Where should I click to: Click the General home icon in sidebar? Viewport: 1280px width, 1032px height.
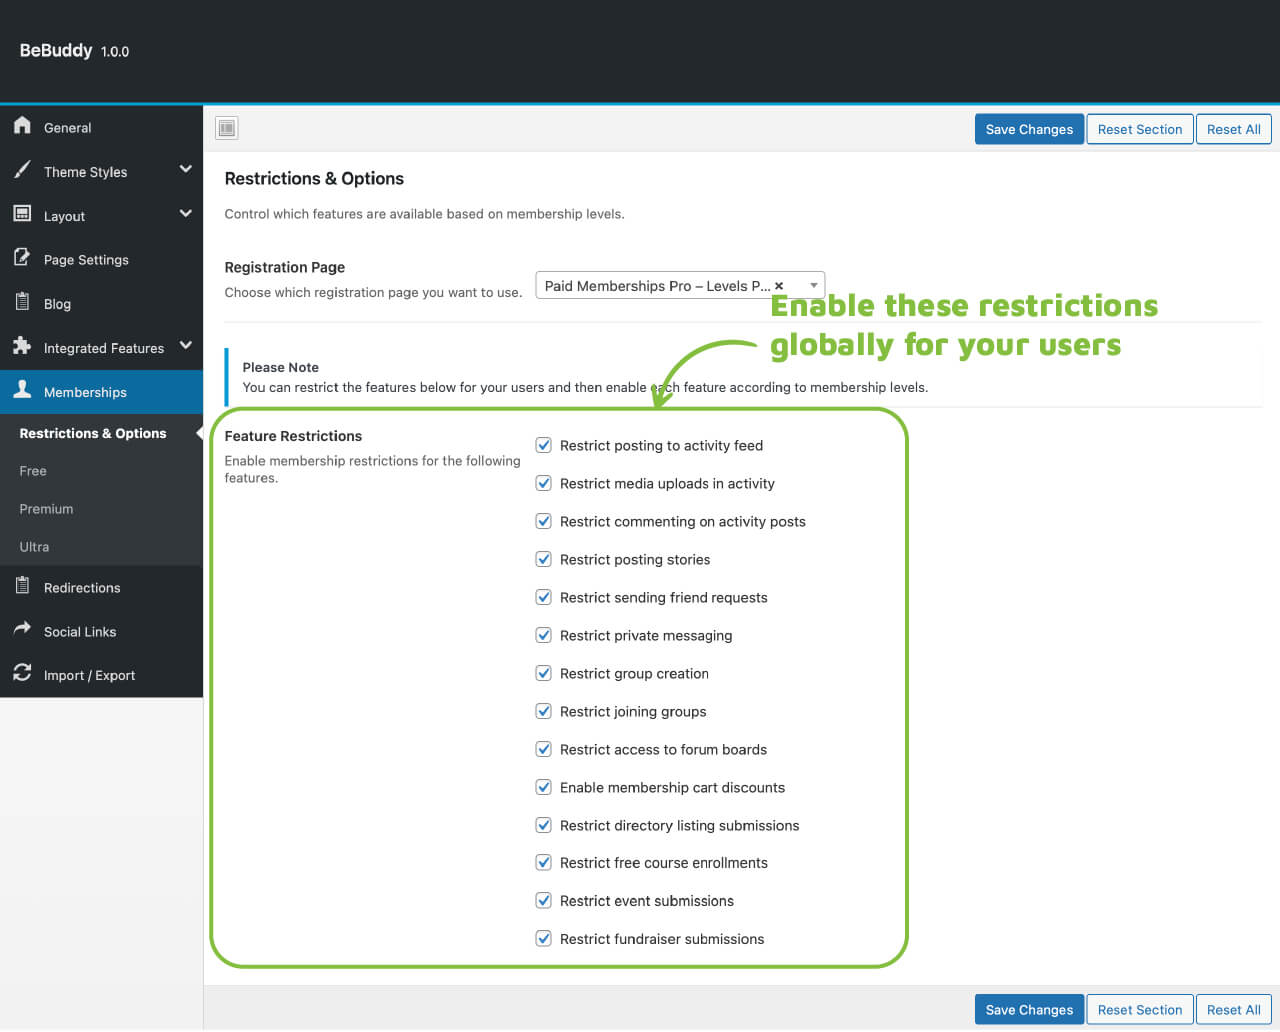[x=22, y=126]
